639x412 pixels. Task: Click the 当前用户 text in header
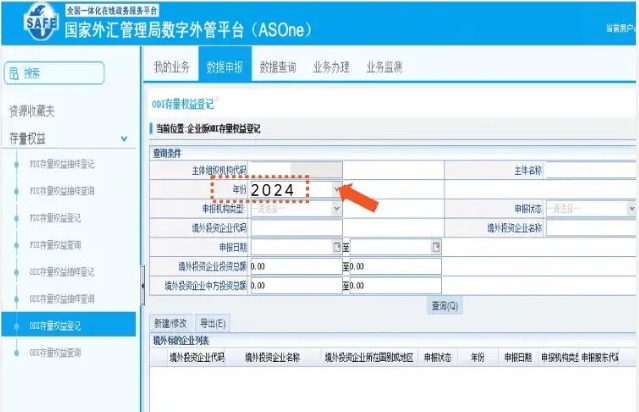(621, 28)
